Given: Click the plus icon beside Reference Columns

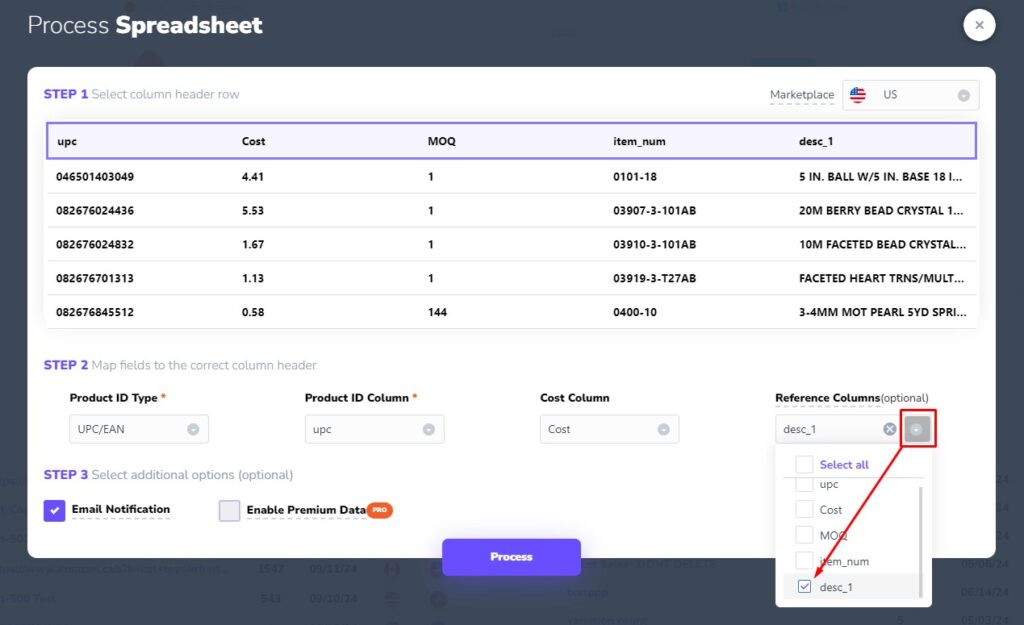Looking at the screenshot, I should (x=918, y=428).
